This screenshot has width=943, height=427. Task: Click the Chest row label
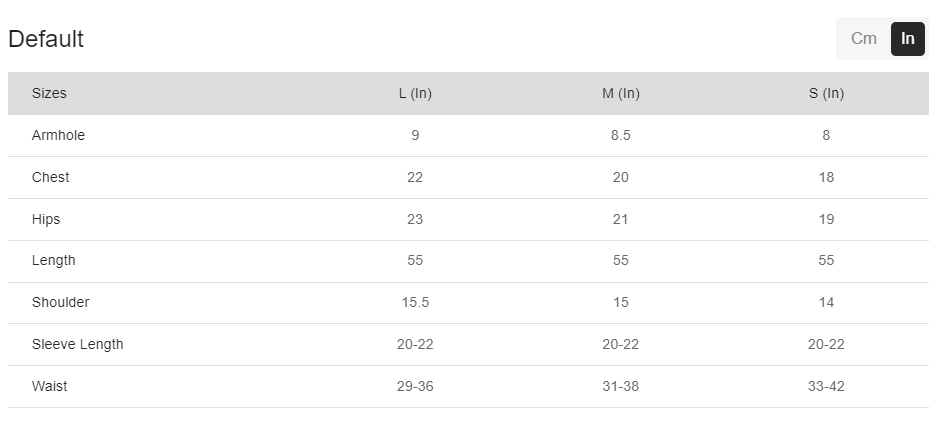pyautogui.click(x=51, y=177)
